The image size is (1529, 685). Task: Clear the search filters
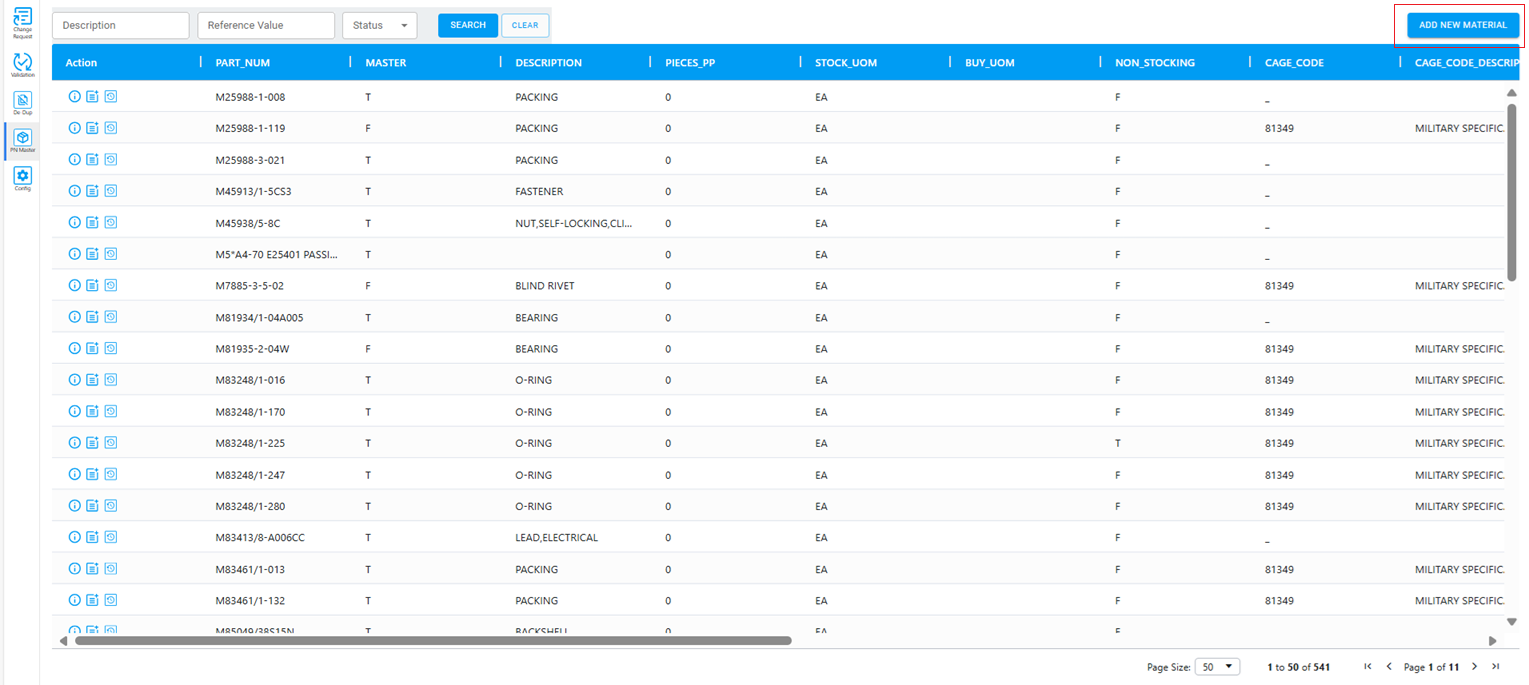point(525,25)
